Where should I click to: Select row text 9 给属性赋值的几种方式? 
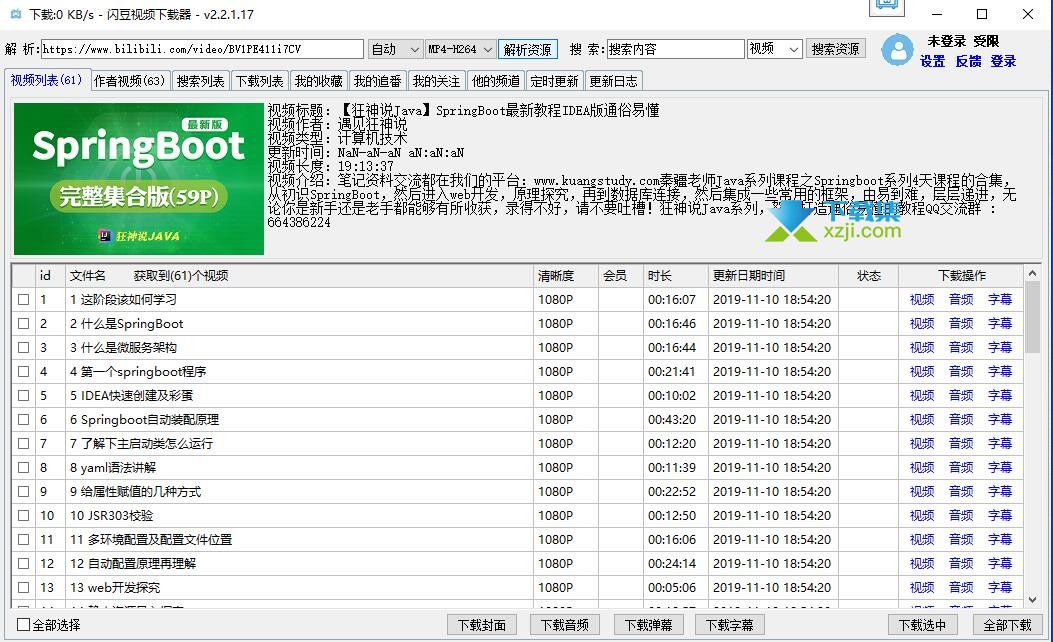pyautogui.click(x=136, y=492)
